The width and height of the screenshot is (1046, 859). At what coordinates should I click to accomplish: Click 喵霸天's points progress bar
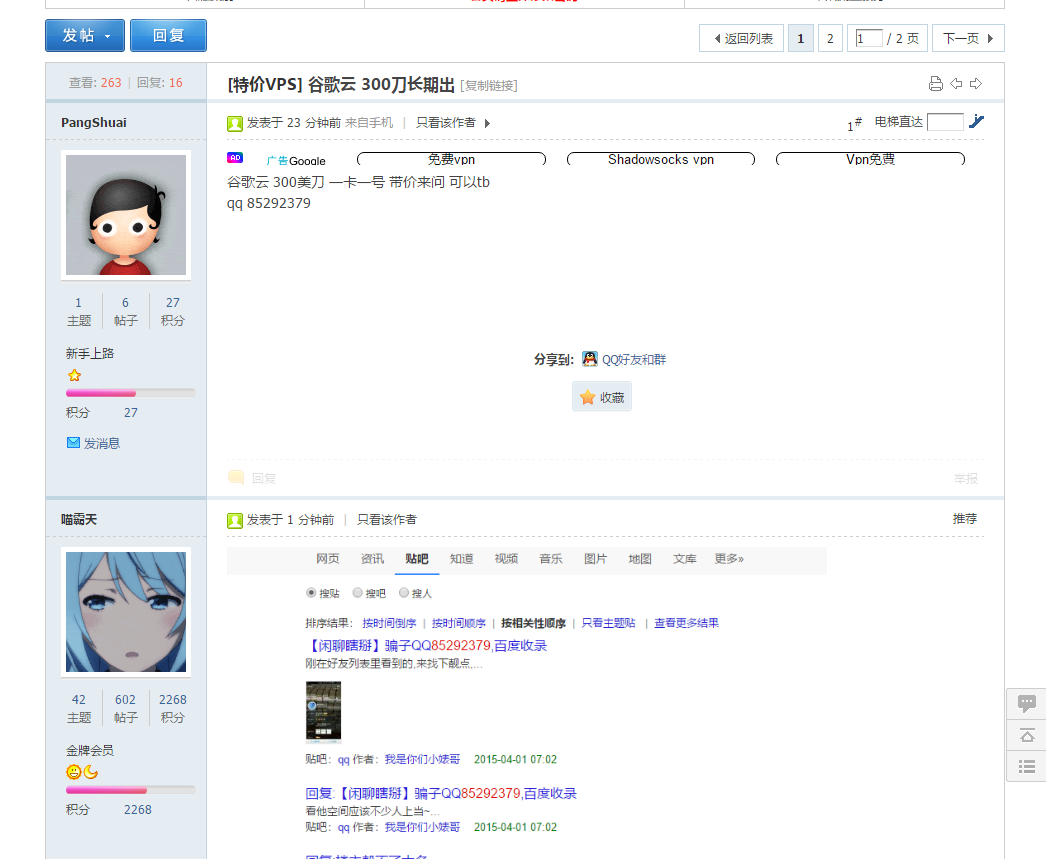(x=131, y=790)
